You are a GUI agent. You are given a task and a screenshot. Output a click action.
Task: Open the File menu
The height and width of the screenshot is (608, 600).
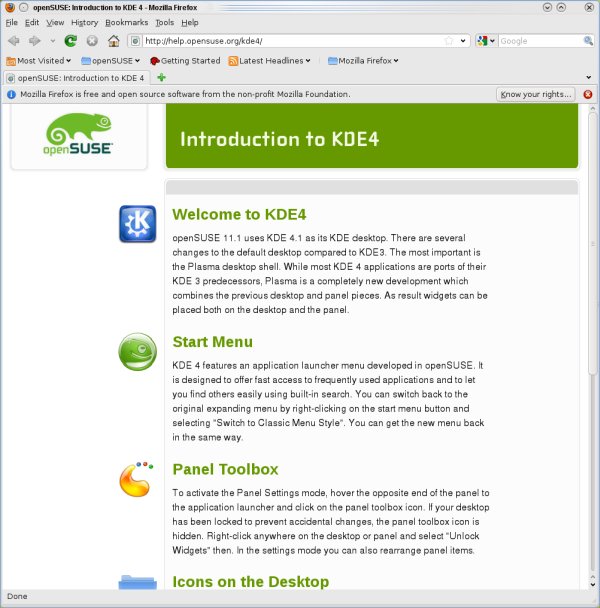coord(12,22)
